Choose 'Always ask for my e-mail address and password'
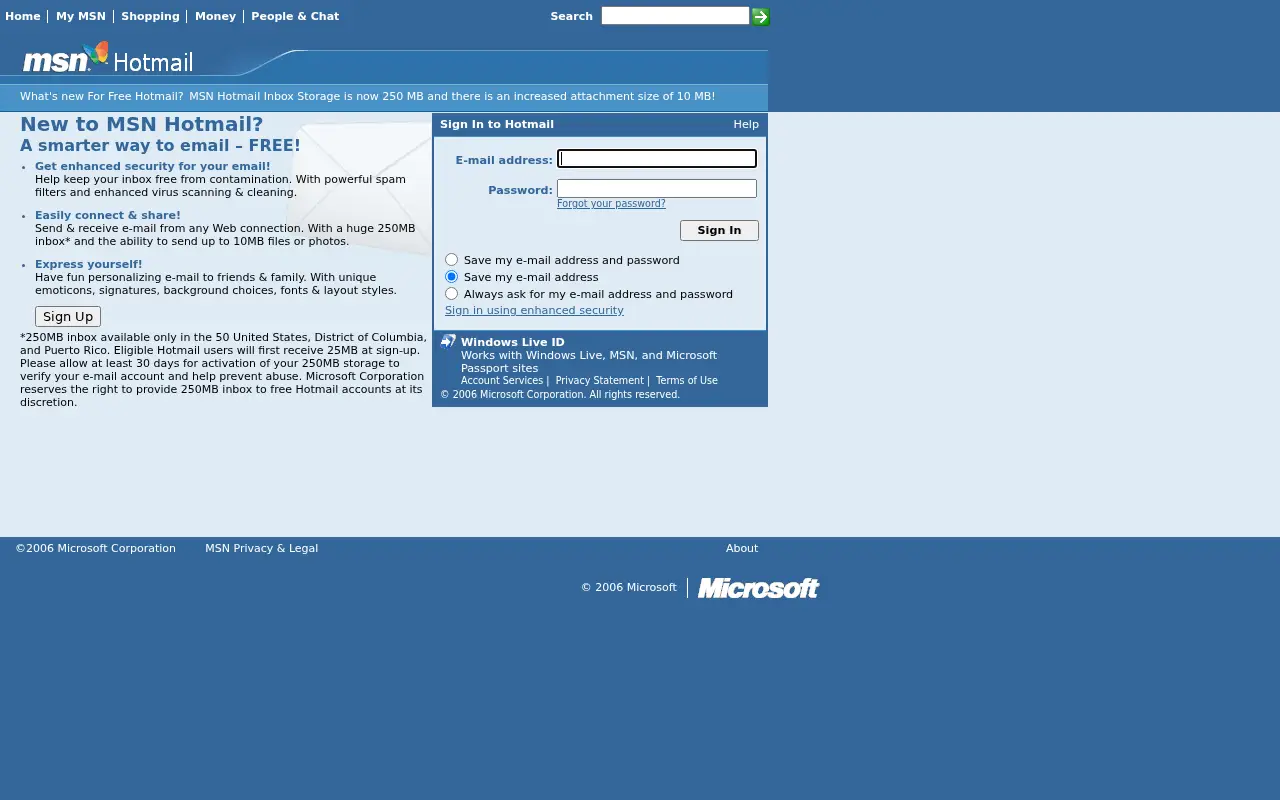 point(452,294)
